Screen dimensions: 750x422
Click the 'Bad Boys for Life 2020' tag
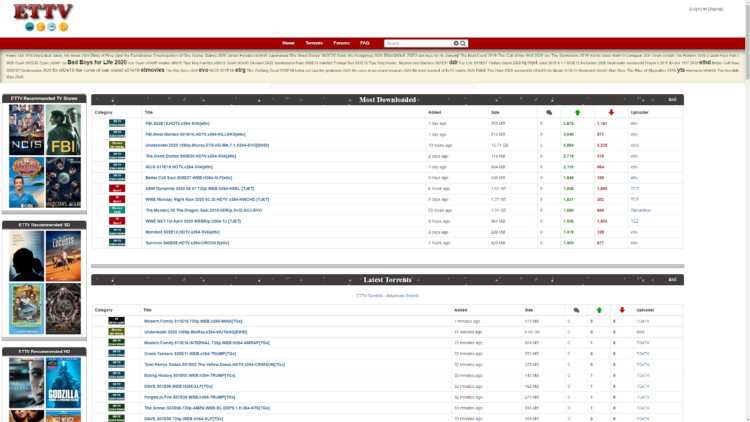[97, 62]
